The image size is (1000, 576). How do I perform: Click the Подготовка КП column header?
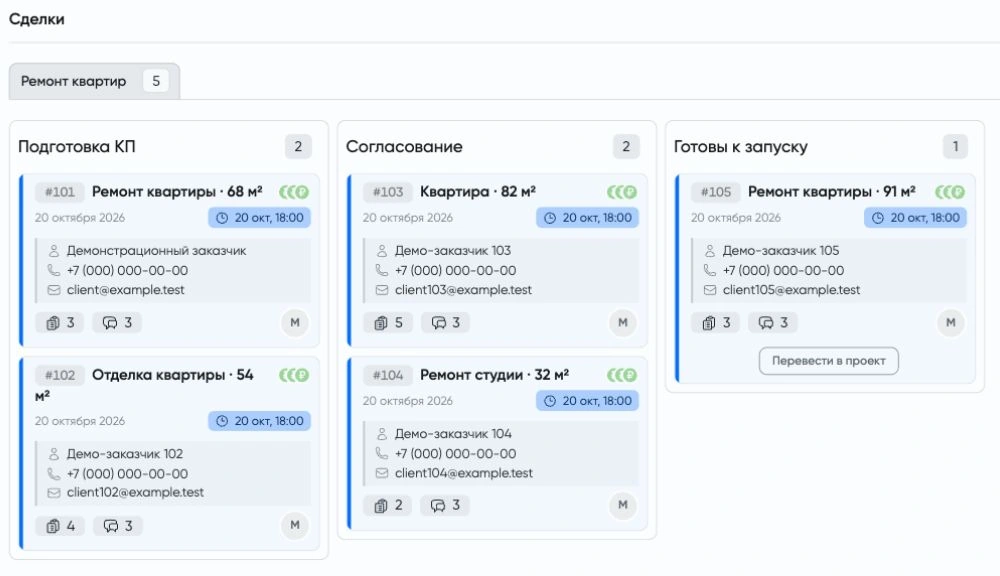tap(77, 147)
